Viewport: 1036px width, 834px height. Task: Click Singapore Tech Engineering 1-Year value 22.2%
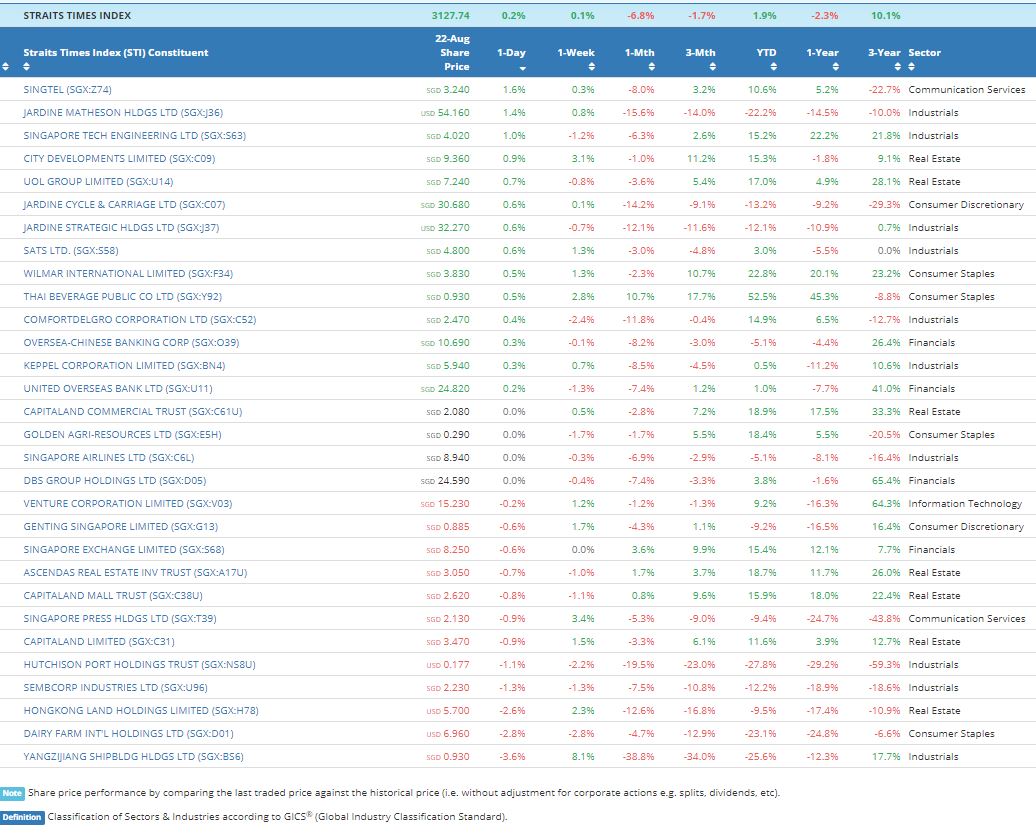pyautogui.click(x=824, y=135)
